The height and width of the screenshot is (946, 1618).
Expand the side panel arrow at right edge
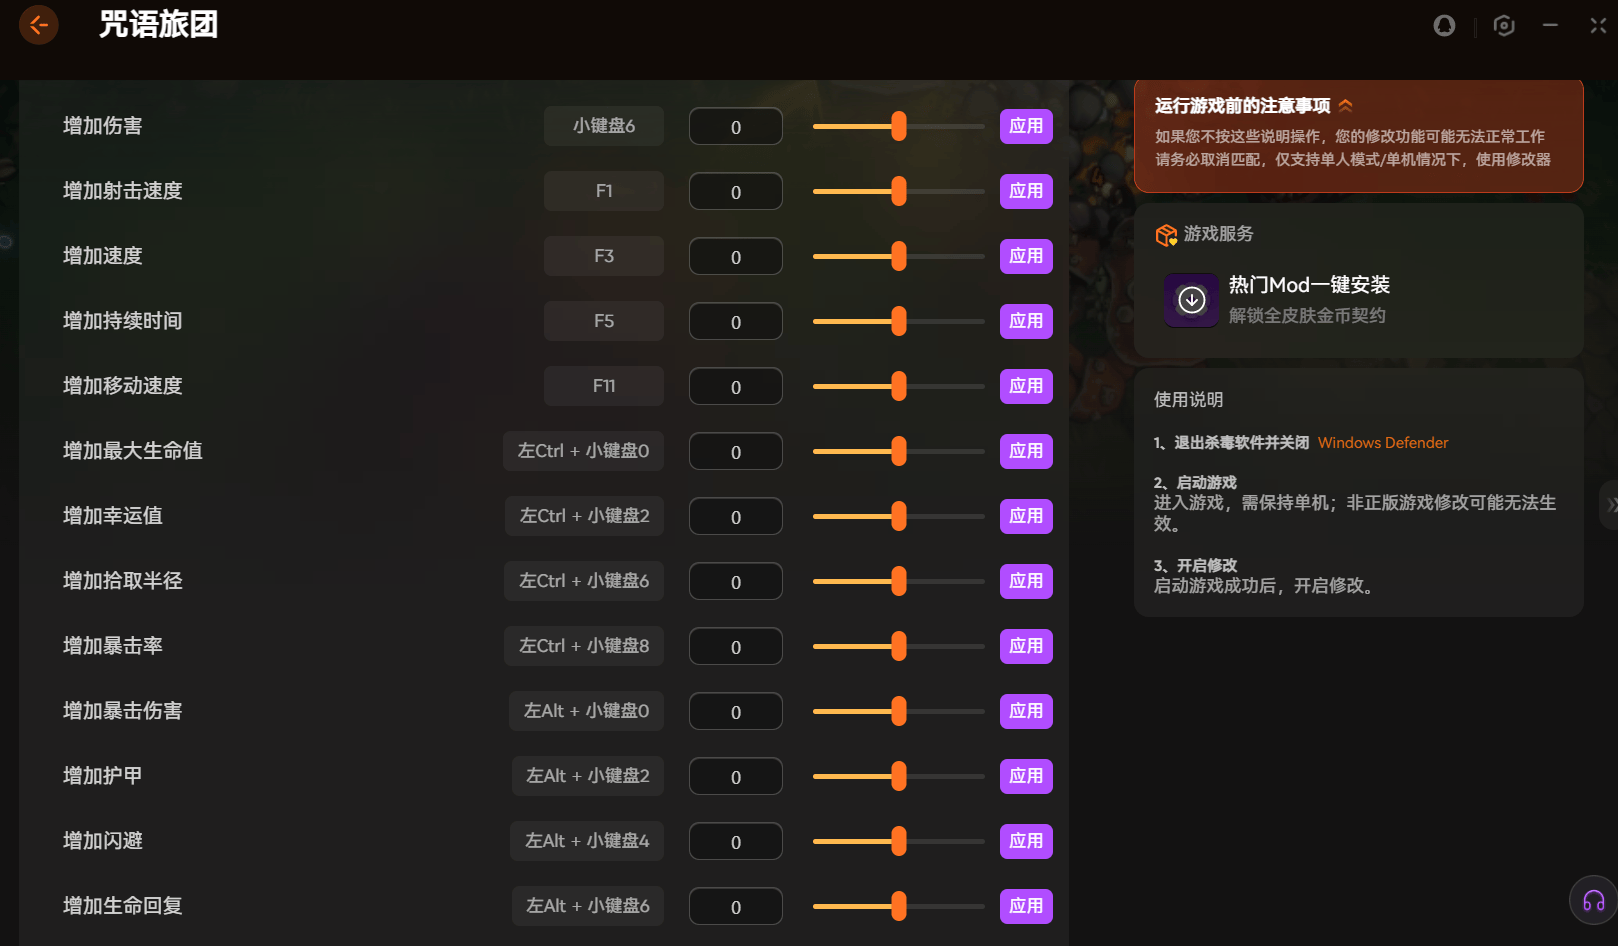[x=1610, y=505]
